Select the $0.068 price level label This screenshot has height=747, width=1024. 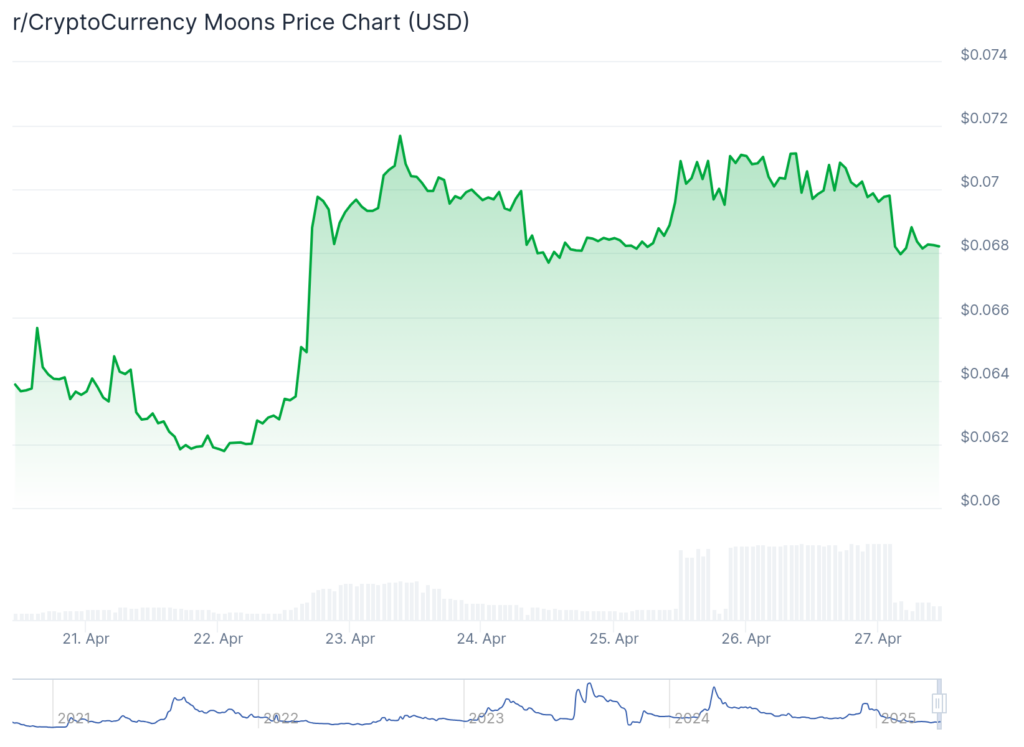(x=984, y=246)
